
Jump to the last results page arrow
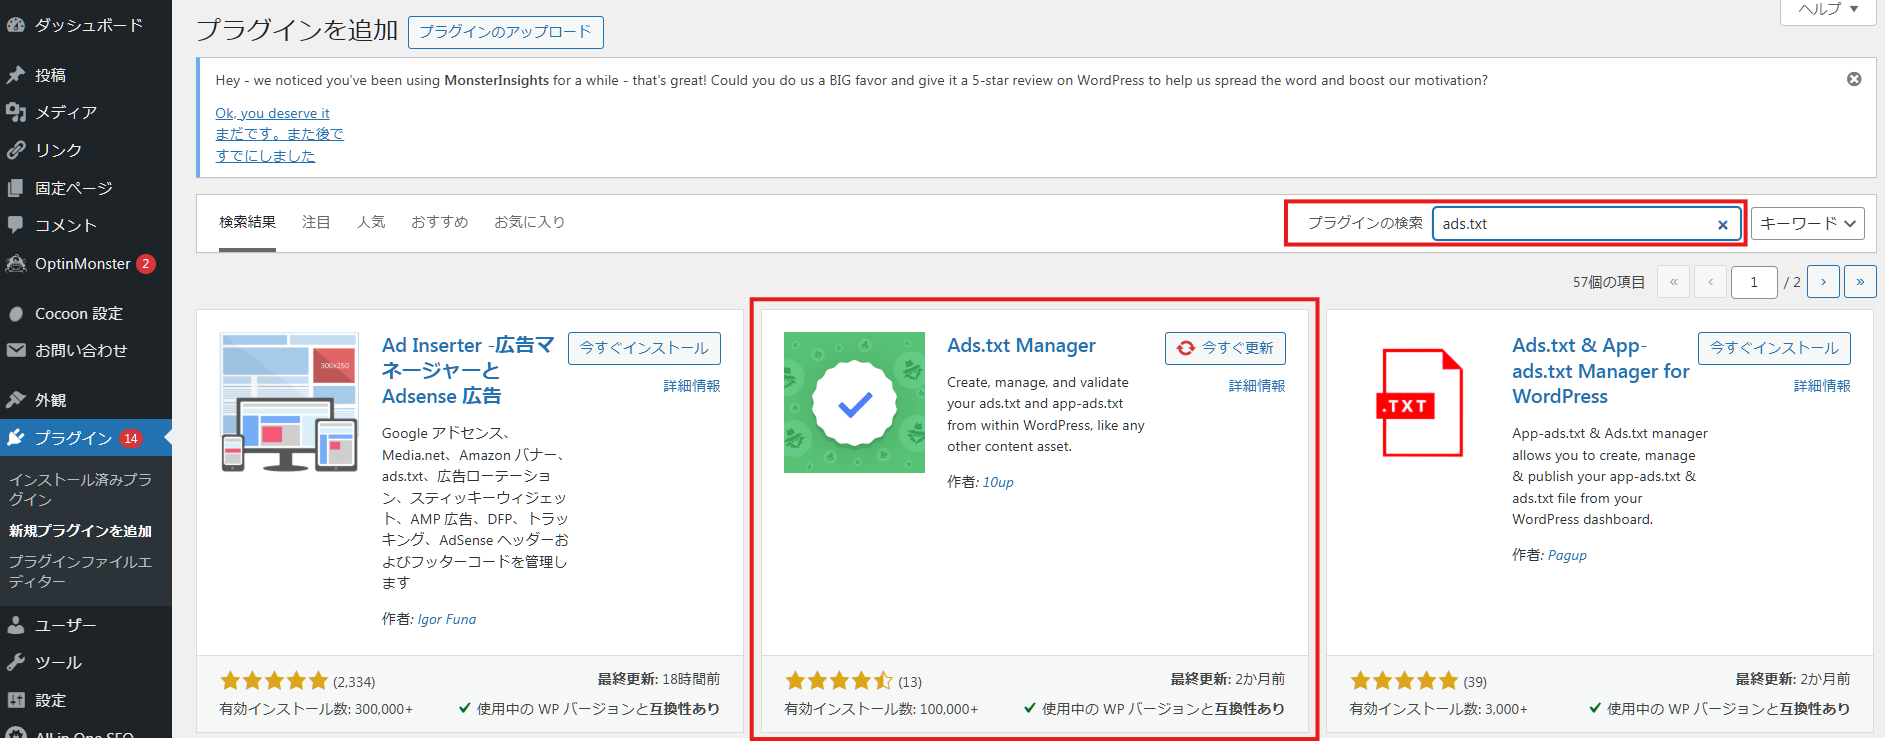1860,282
